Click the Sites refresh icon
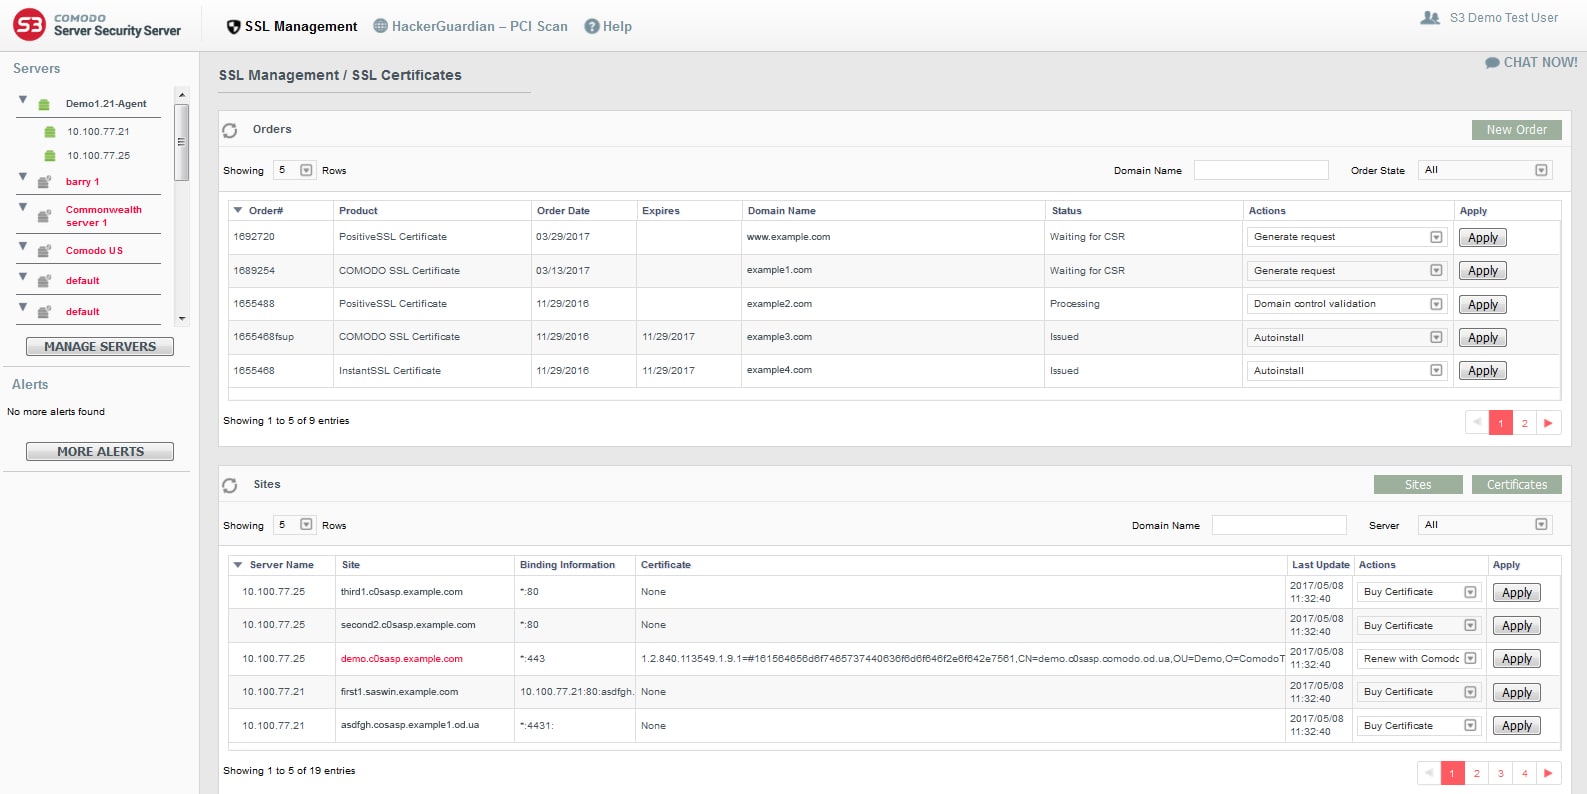Image resolution: width=1587 pixels, height=794 pixels. click(230, 485)
